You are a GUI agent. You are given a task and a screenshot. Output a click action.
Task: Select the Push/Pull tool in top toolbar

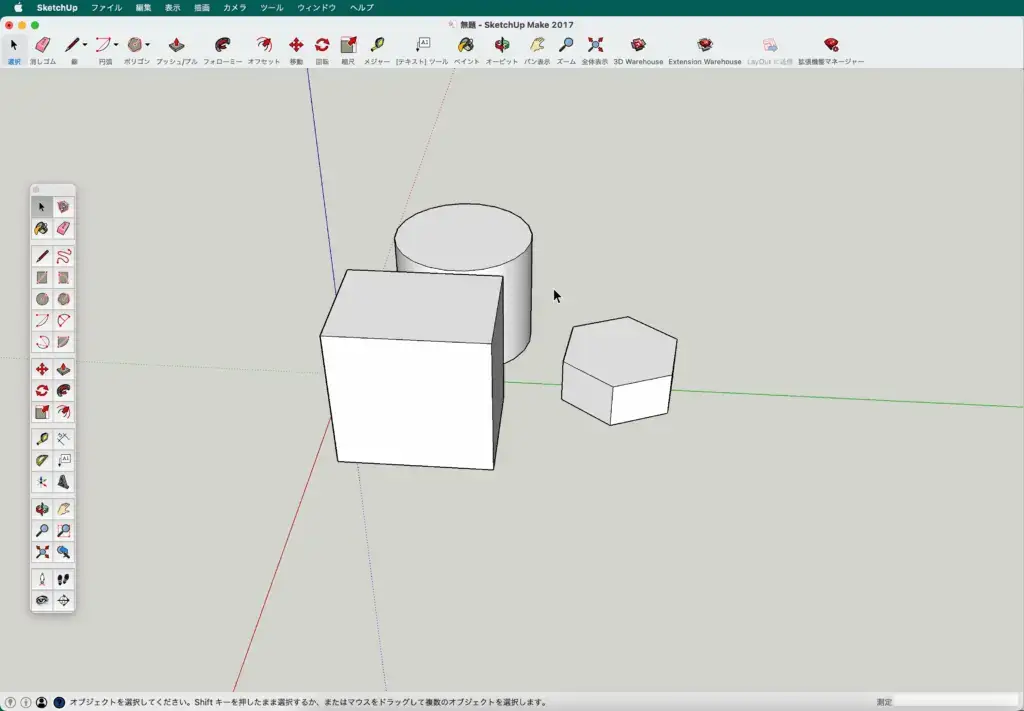[176, 46]
